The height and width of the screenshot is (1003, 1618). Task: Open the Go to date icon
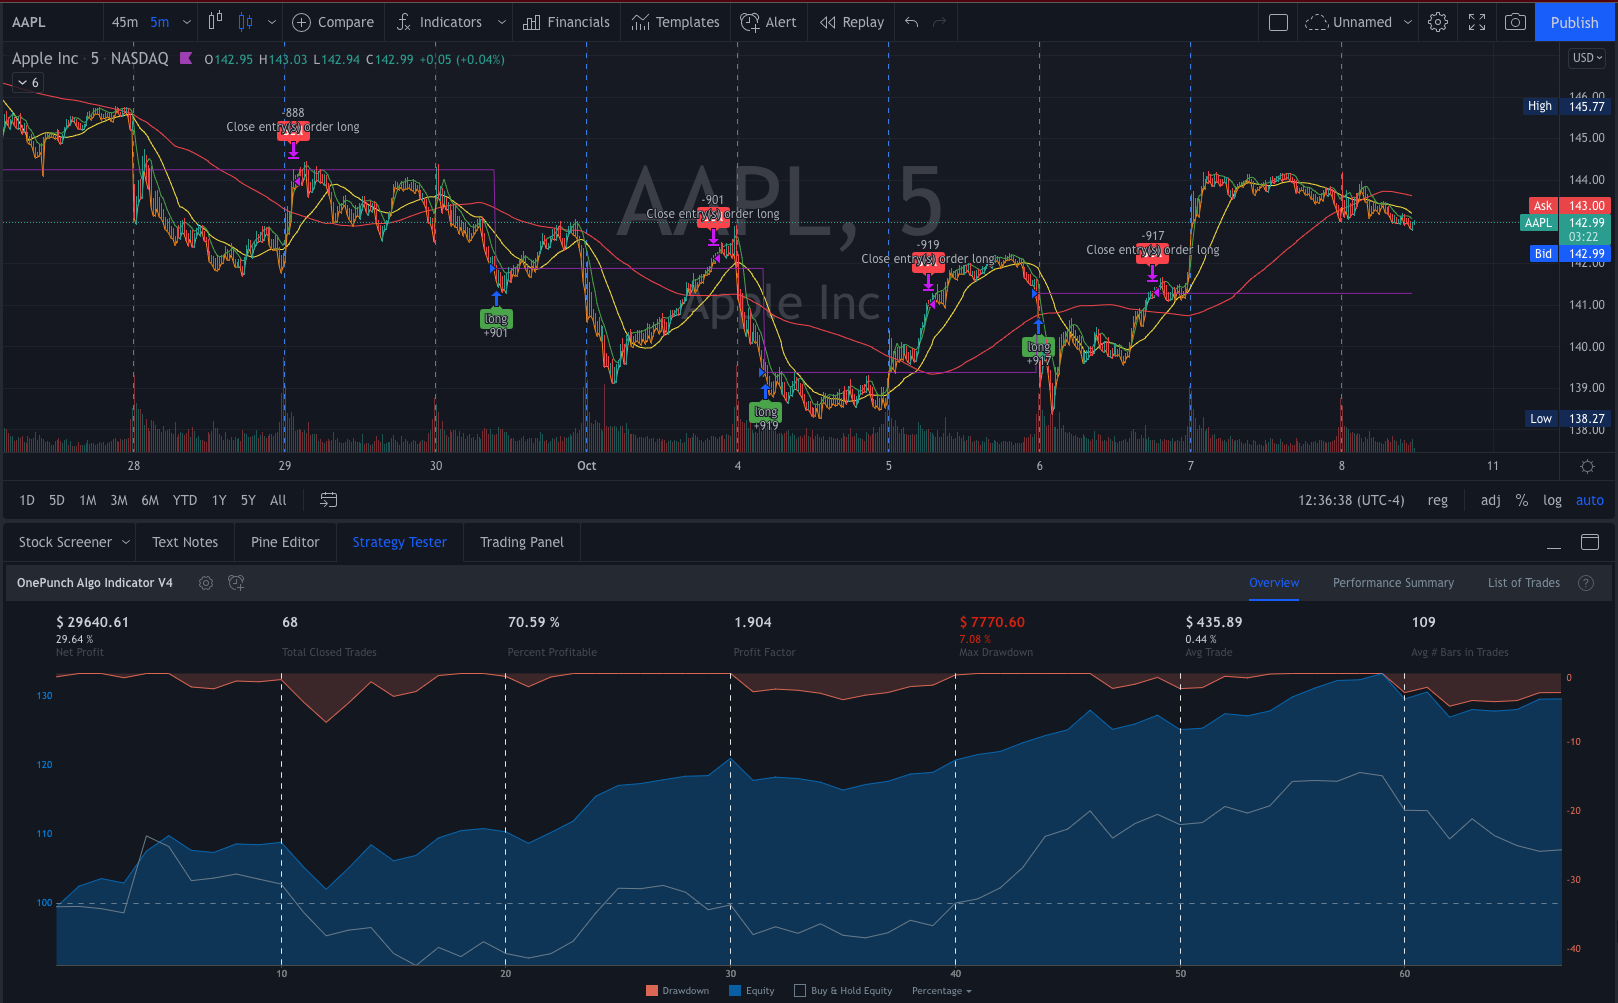[328, 500]
